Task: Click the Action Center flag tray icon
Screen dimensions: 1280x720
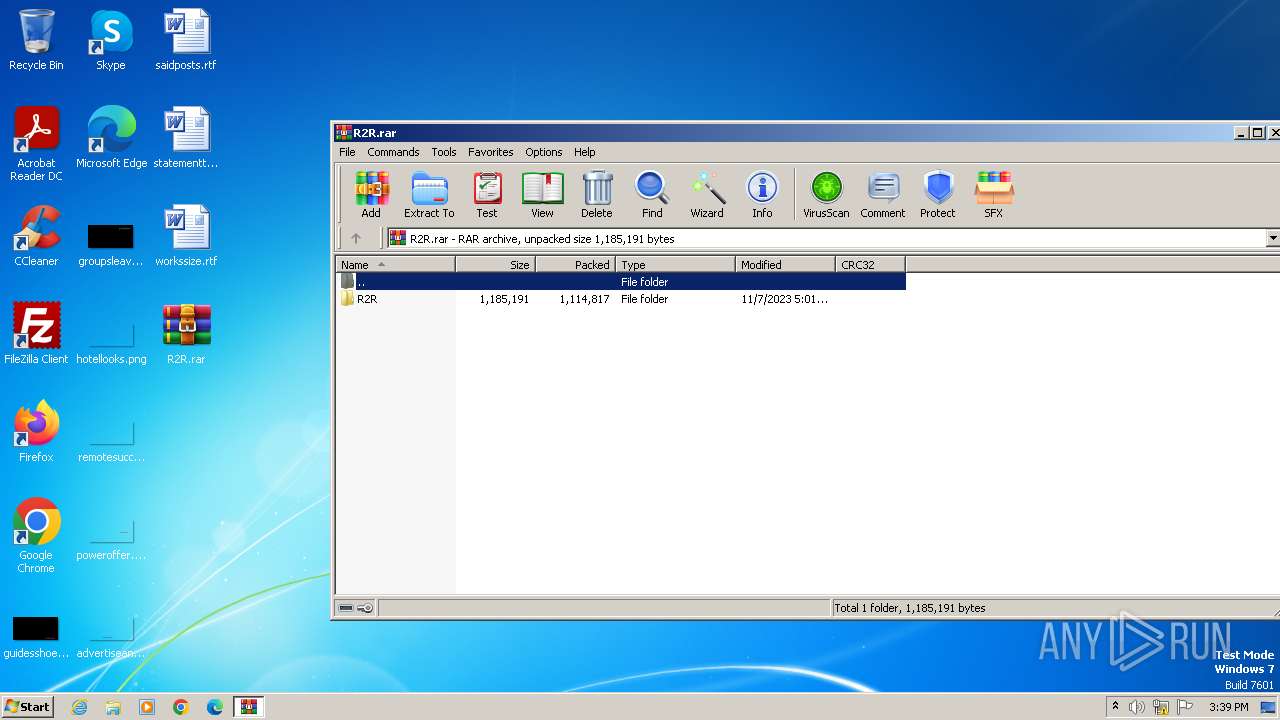Action: pyautogui.click(x=1185, y=707)
